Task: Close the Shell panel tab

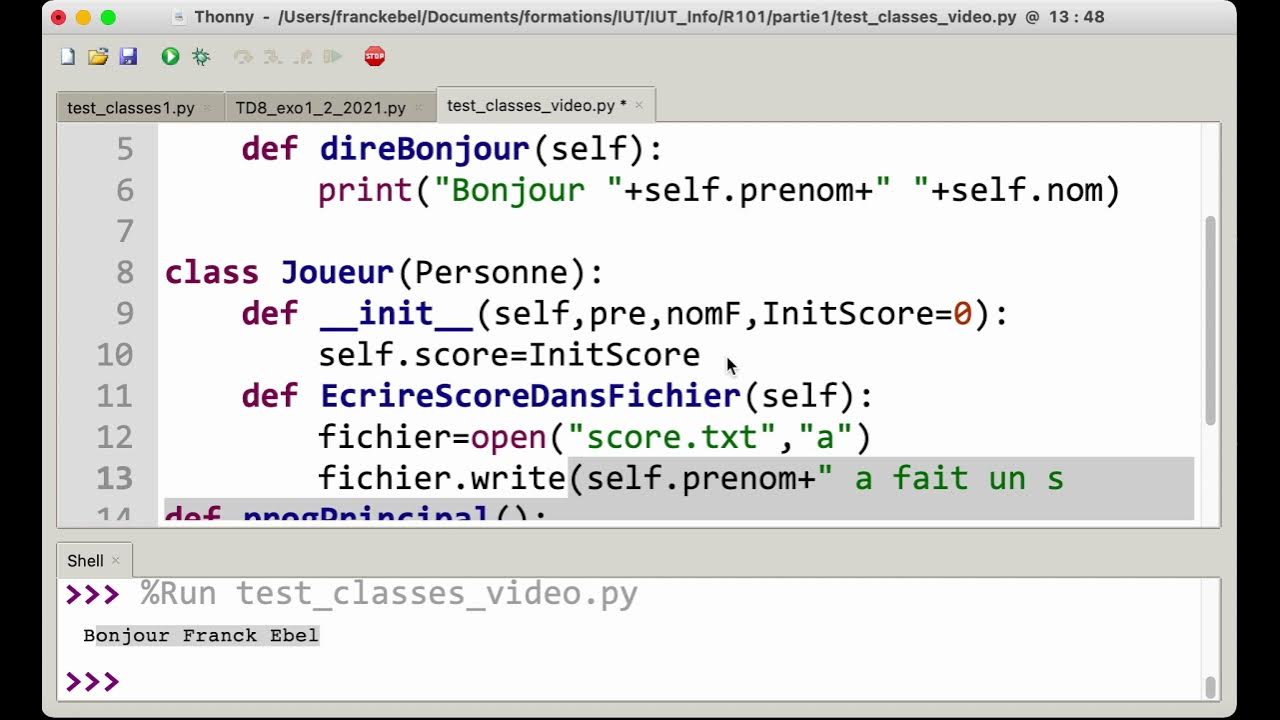Action: 115,561
